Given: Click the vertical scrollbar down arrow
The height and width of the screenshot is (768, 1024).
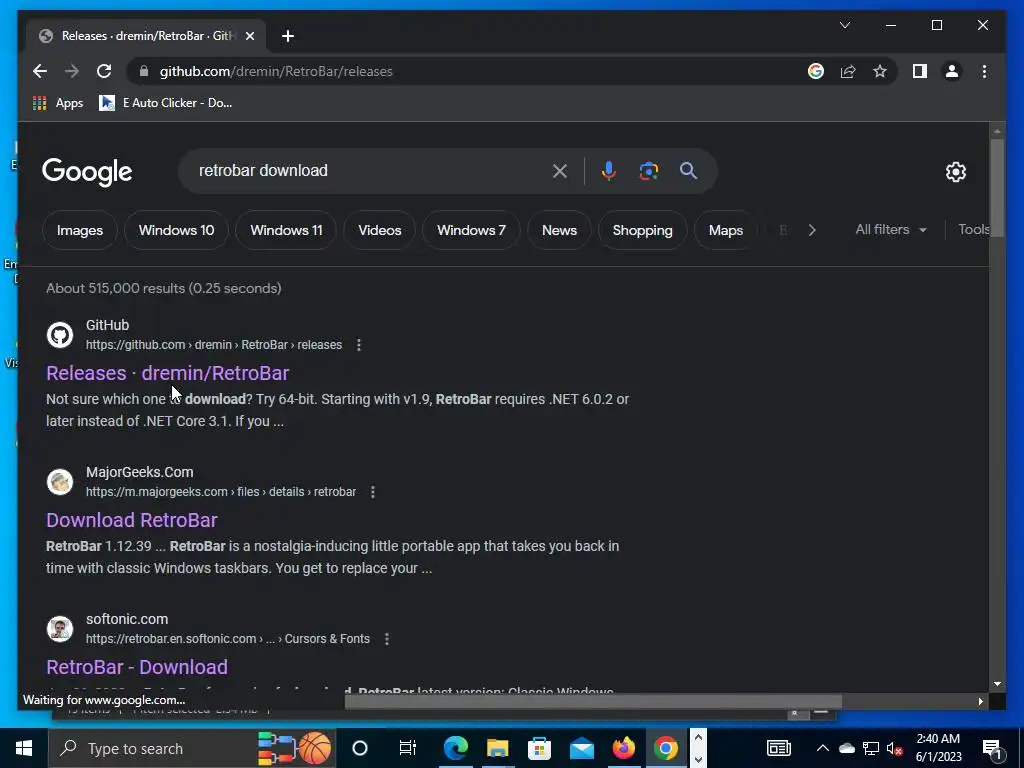Looking at the screenshot, I should pyautogui.click(x=997, y=684).
